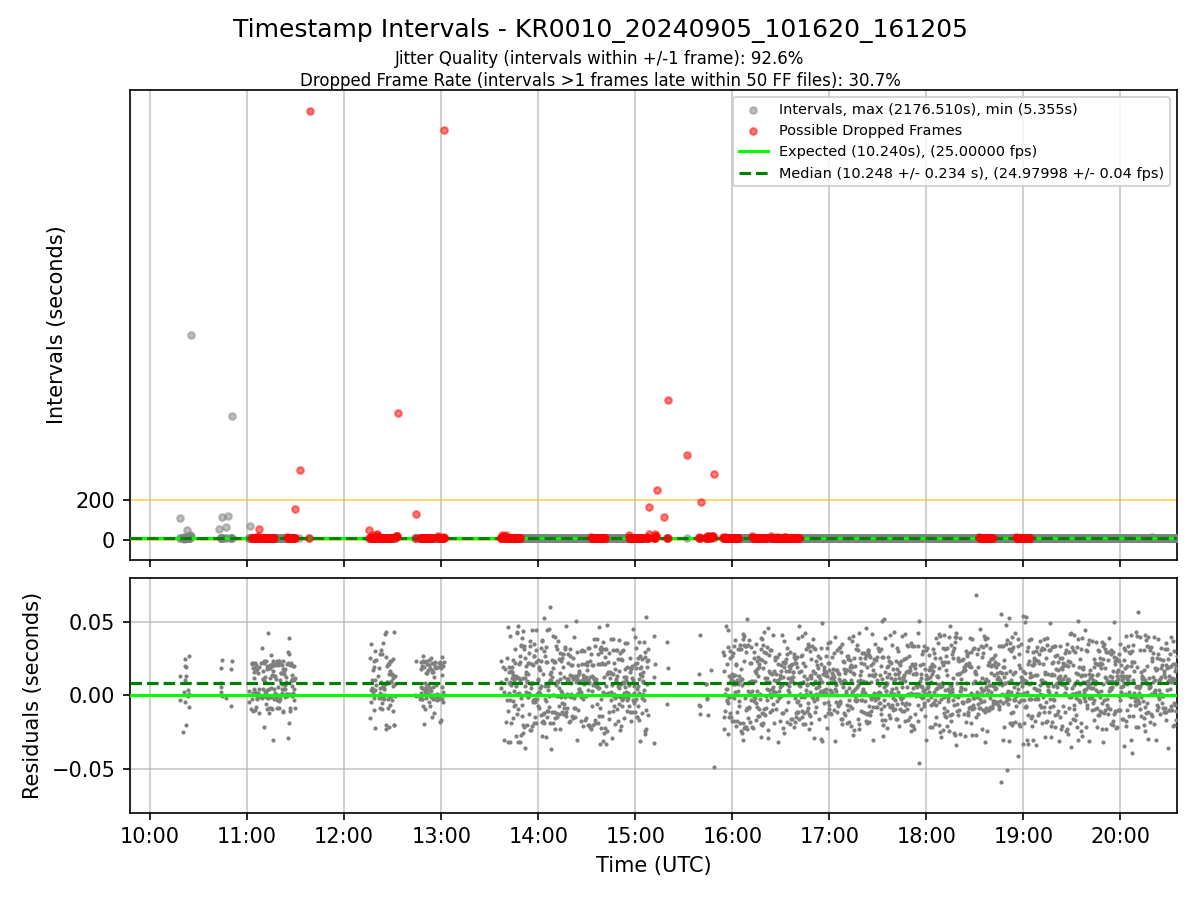Click the red legend marker for Possible Dropped Frames
Image resolution: width=1200 pixels, height=900 pixels.
[753, 131]
